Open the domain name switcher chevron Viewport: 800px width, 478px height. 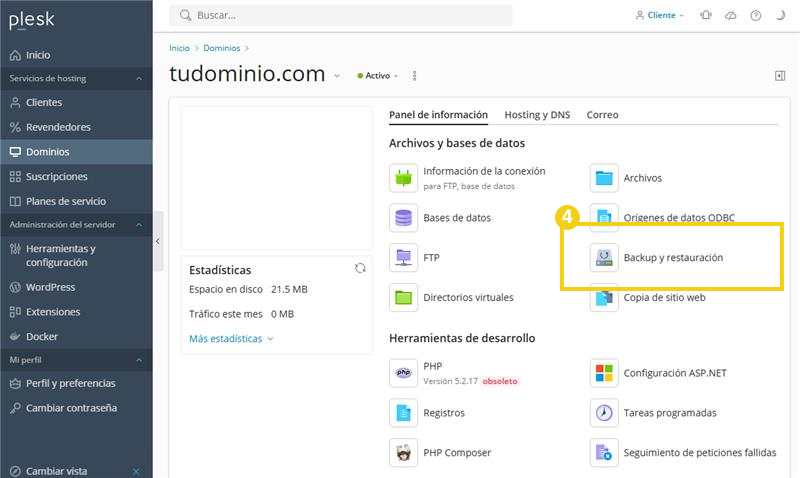pos(337,76)
